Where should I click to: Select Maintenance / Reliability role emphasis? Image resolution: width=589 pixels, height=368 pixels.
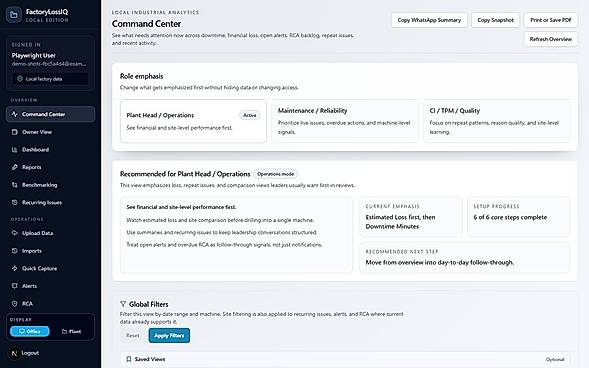(x=344, y=121)
